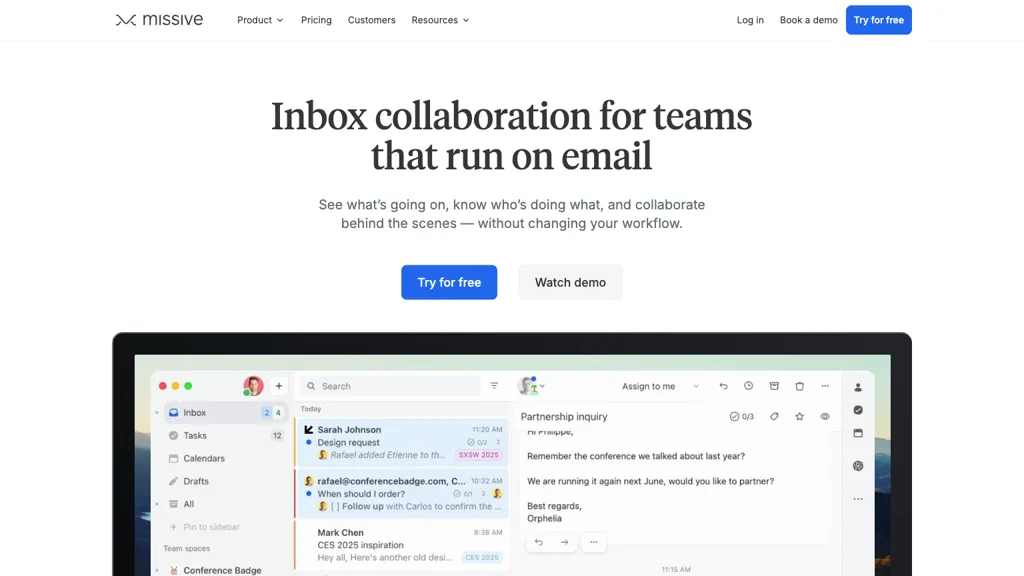Click Pin to sidebar

[204, 527]
